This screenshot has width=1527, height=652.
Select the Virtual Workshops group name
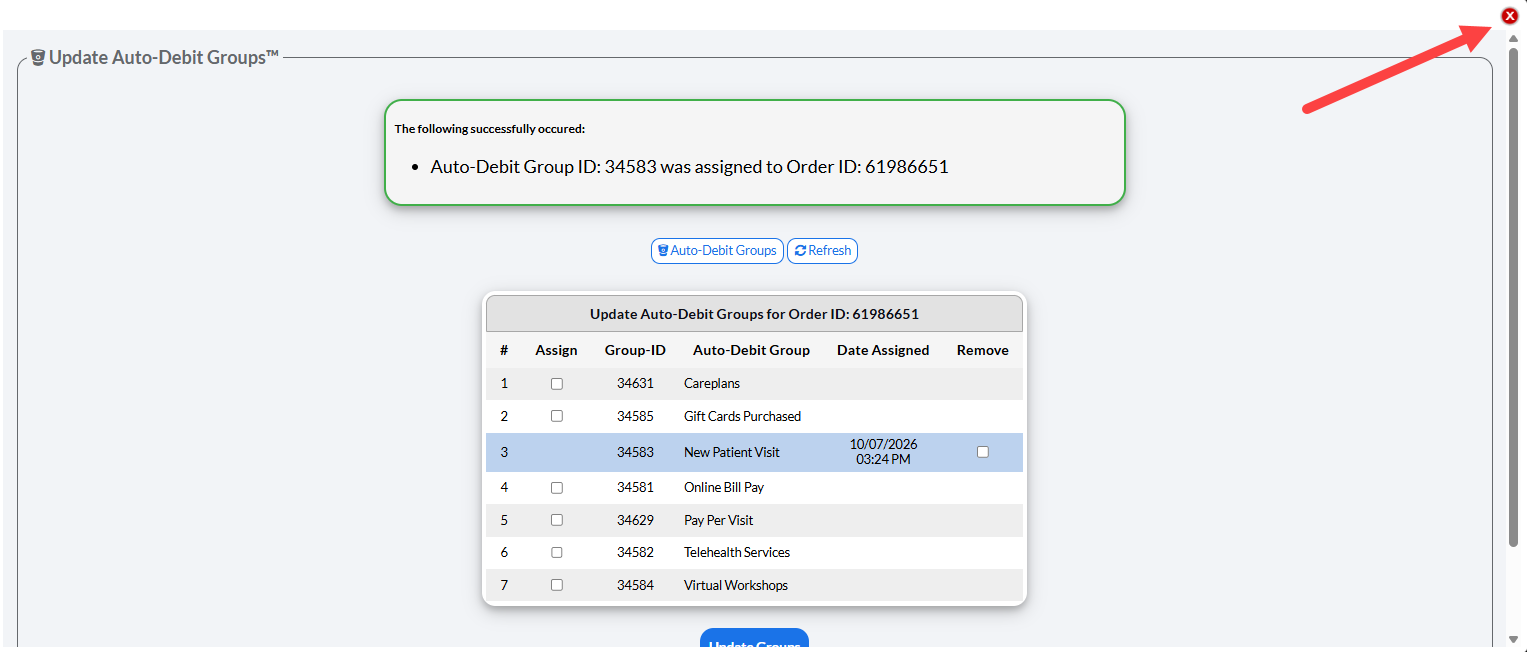[x=736, y=585]
